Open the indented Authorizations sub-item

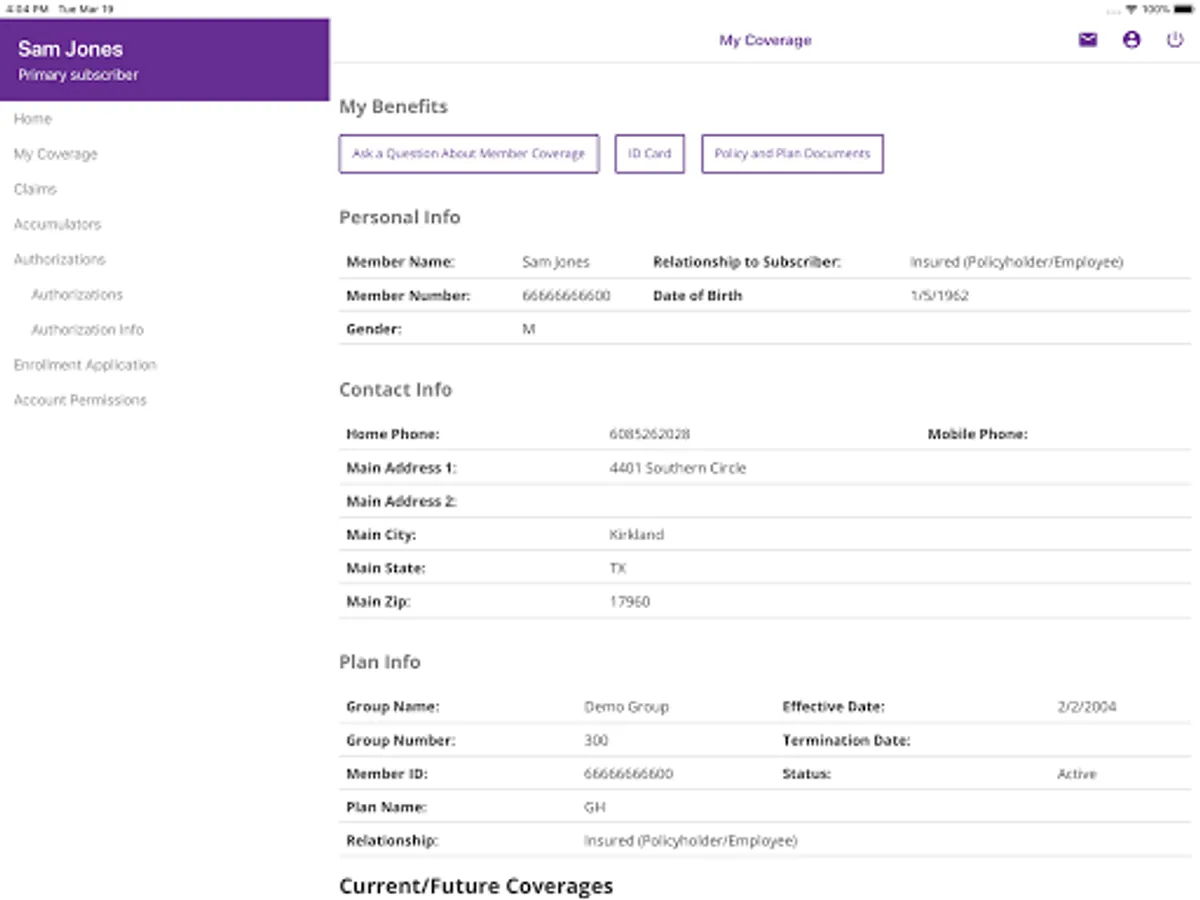[77, 295]
